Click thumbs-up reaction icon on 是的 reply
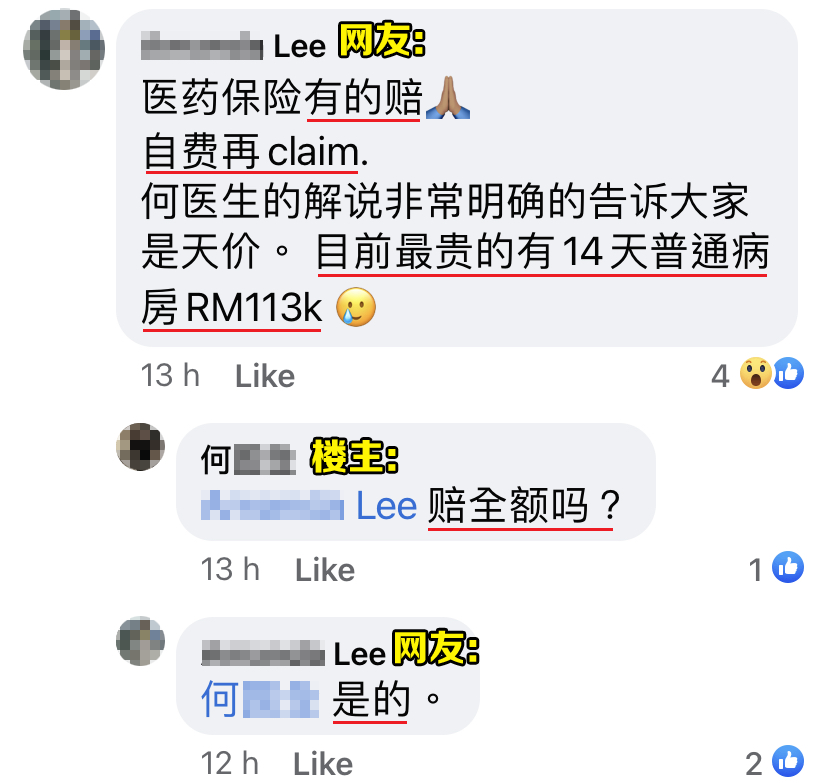Image resolution: width=828 pixels, height=783 pixels. pyautogui.click(x=788, y=761)
